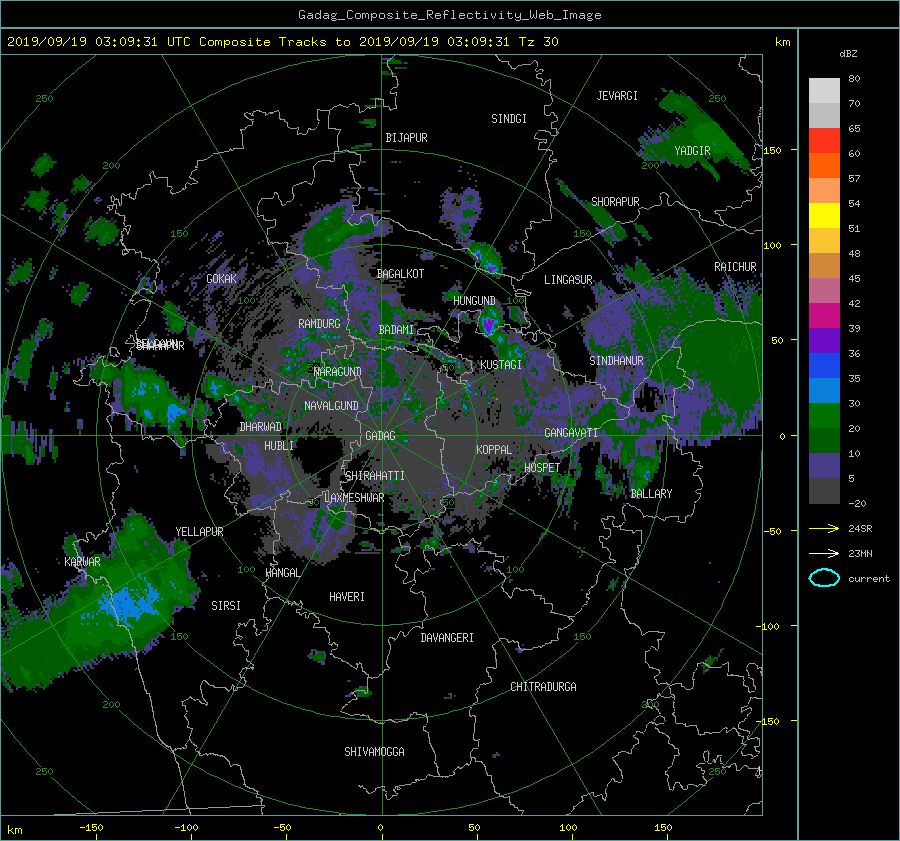Viewport: 900px width, 841px height.
Task: Click the SHORAPUR city label
Action: pyautogui.click(x=615, y=202)
